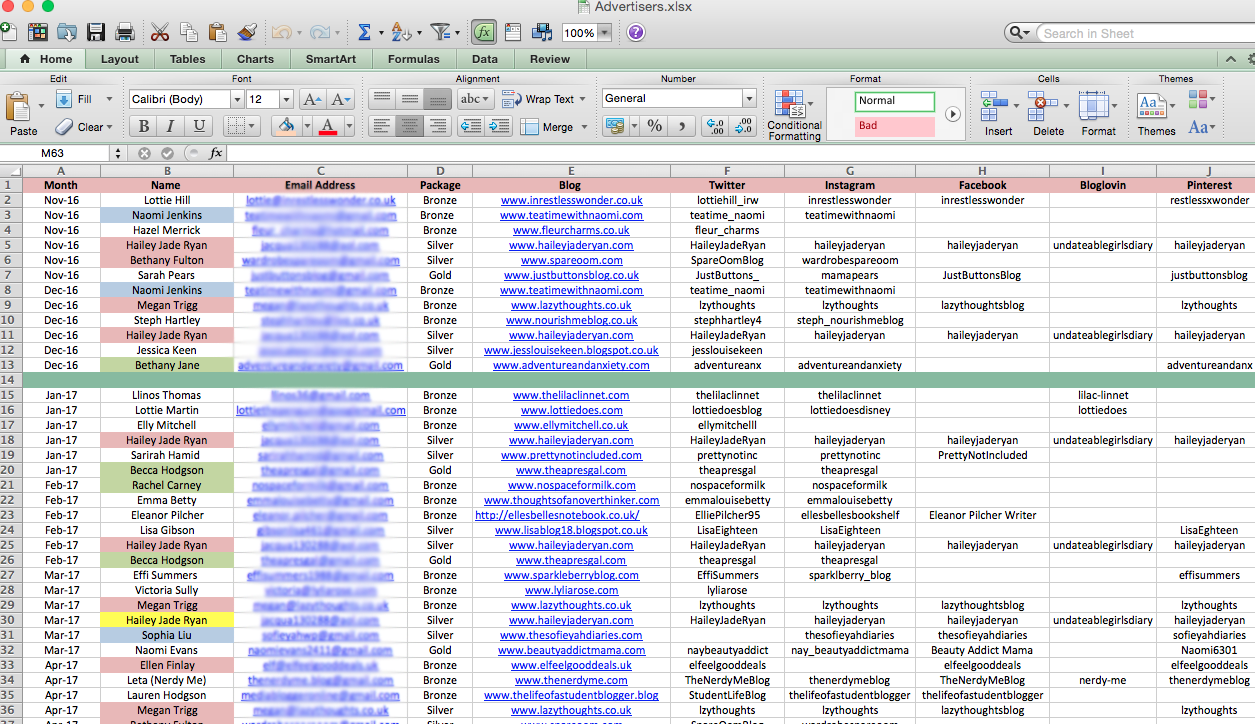1255x724 pixels.
Task: Click the Save disk icon
Action: [x=96, y=32]
